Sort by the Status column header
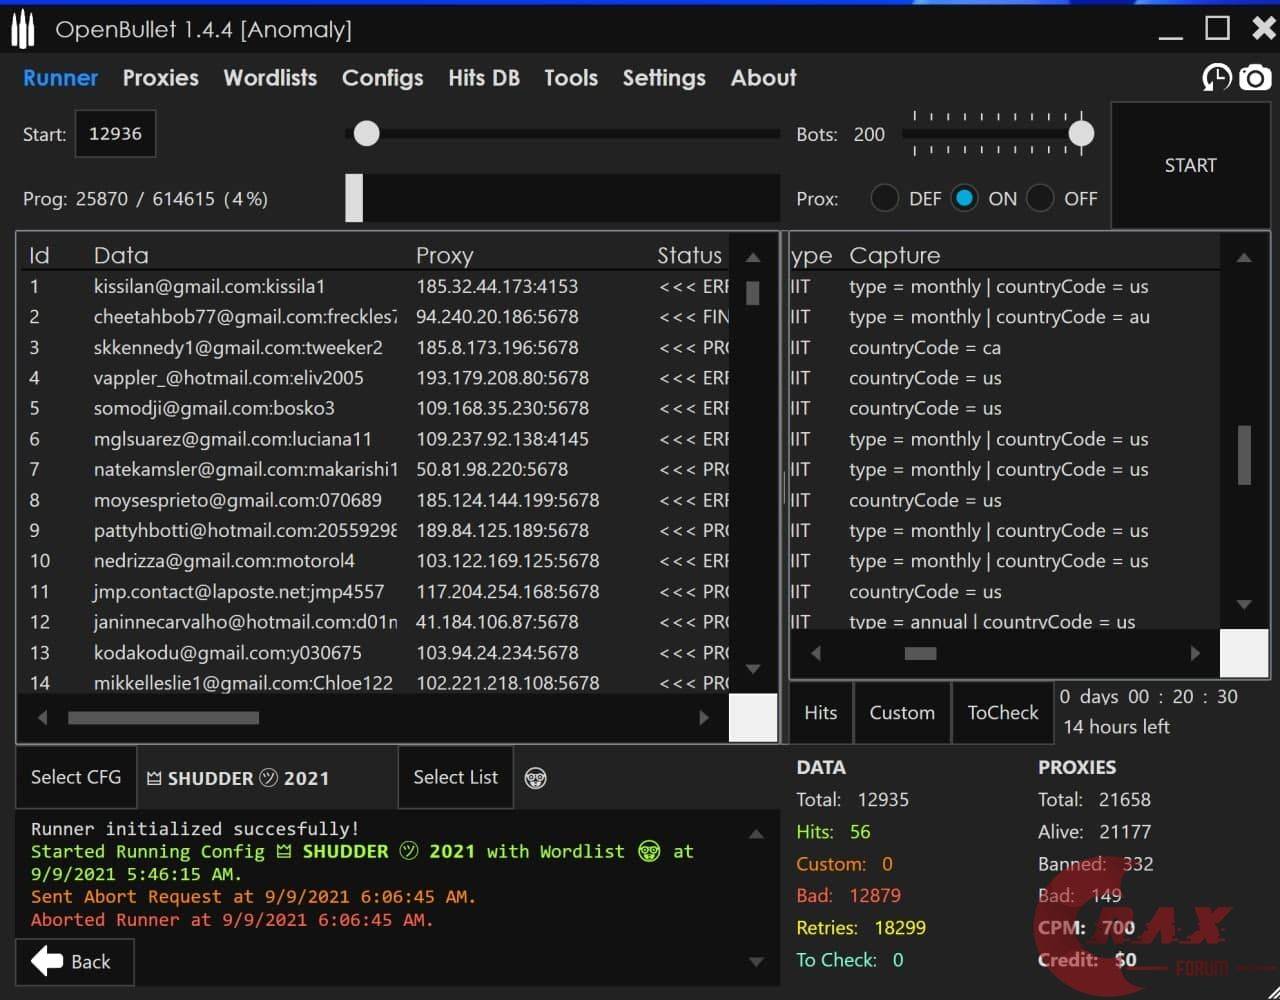Viewport: 1280px width, 1000px height. [689, 255]
